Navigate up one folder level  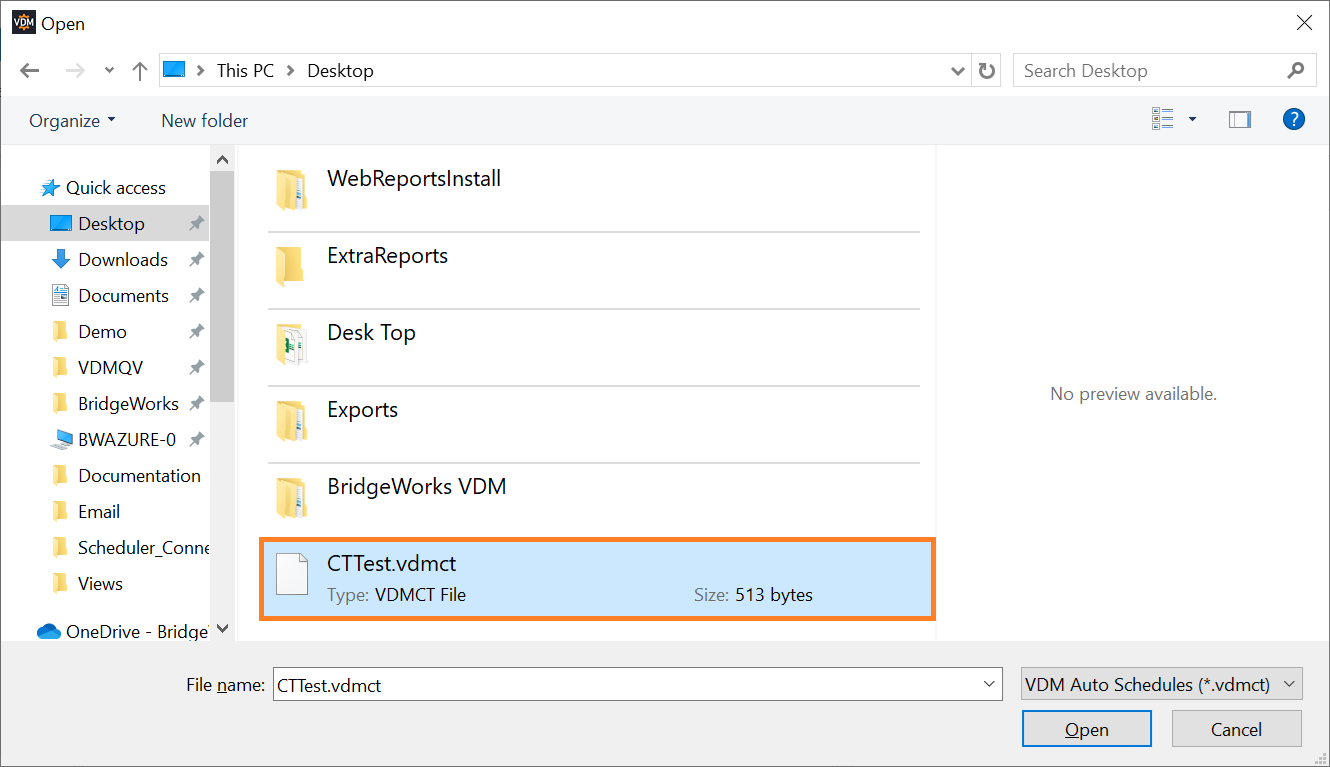[139, 70]
